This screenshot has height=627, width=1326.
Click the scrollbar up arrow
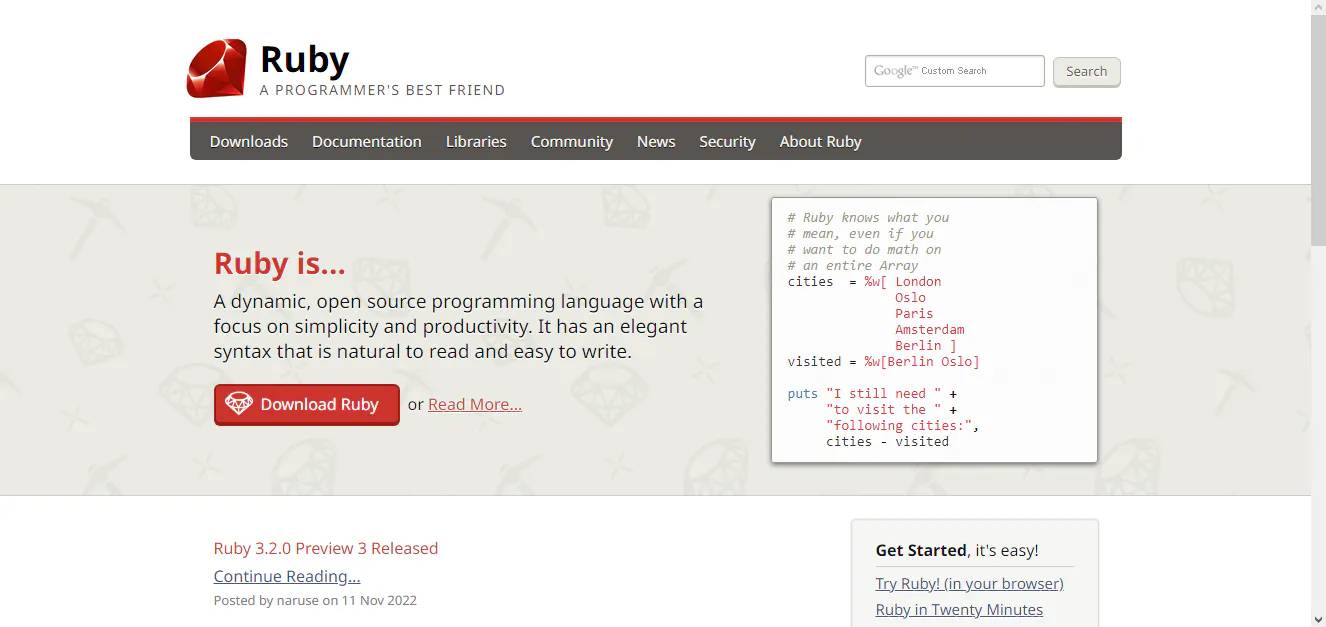1318,7
